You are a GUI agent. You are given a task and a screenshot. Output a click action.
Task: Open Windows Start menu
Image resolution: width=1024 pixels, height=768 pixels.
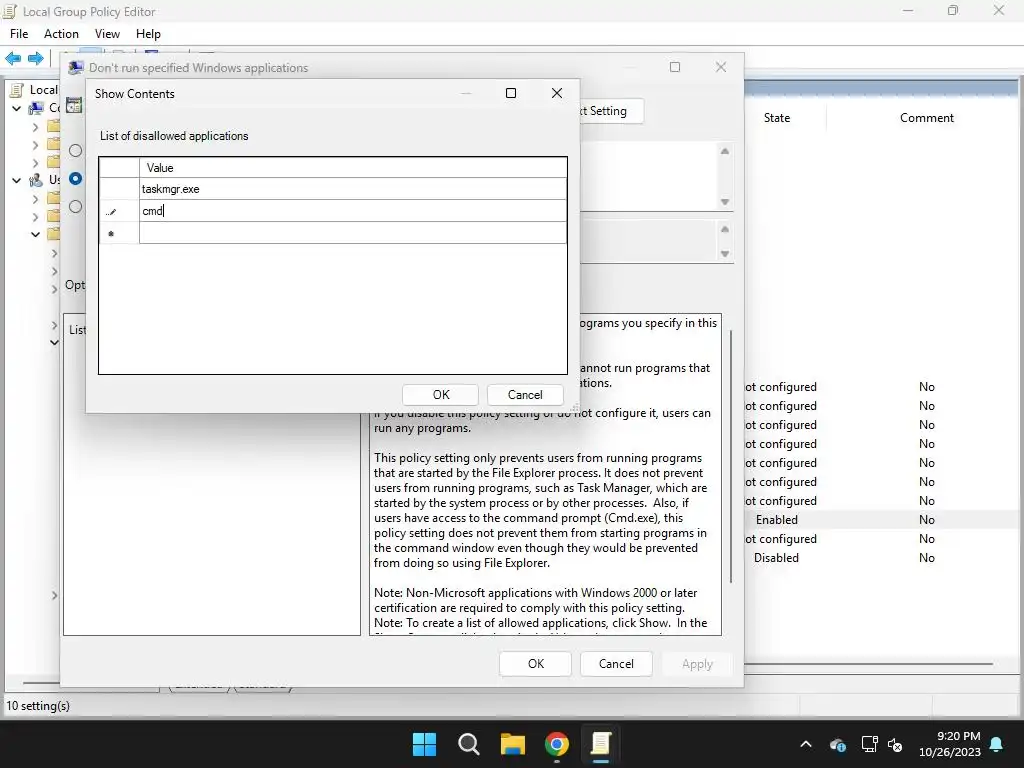(424, 744)
